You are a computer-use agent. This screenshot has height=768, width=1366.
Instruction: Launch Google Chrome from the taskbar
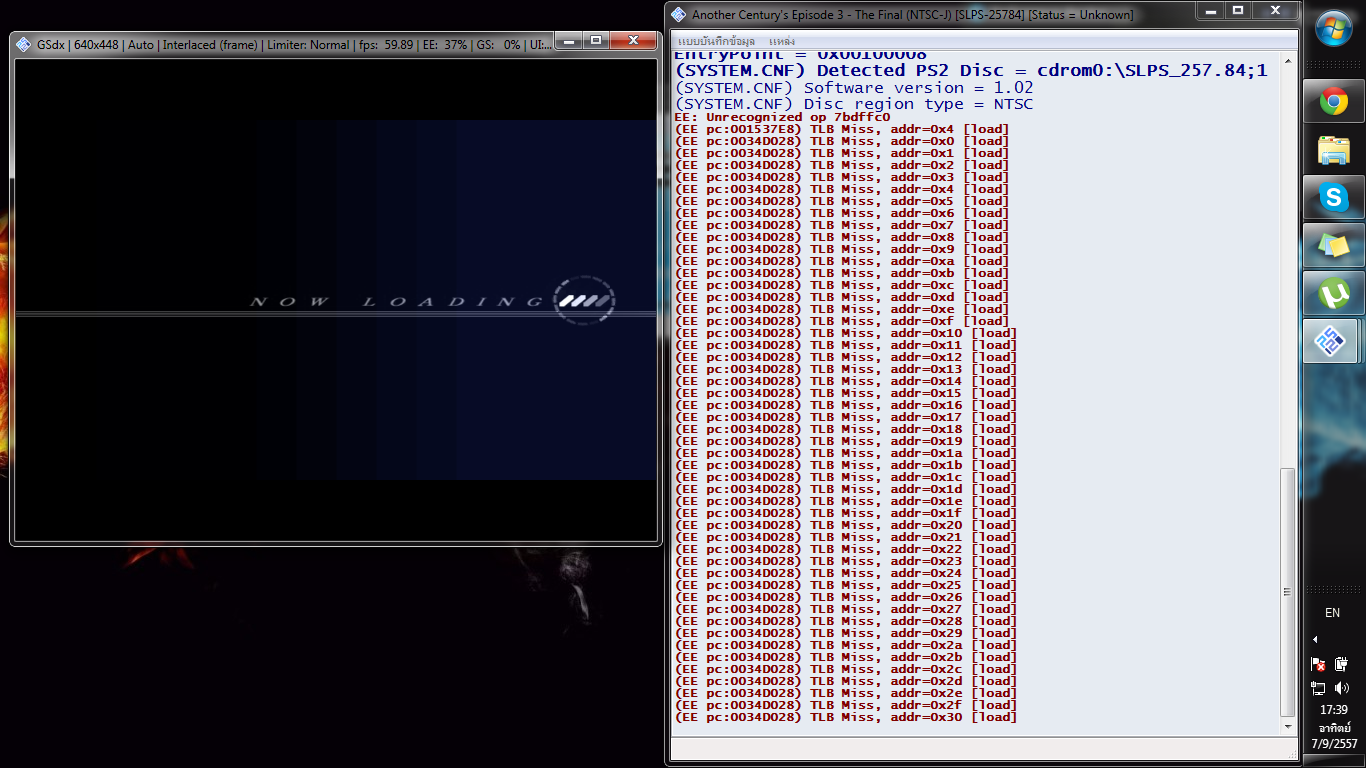point(1334,101)
